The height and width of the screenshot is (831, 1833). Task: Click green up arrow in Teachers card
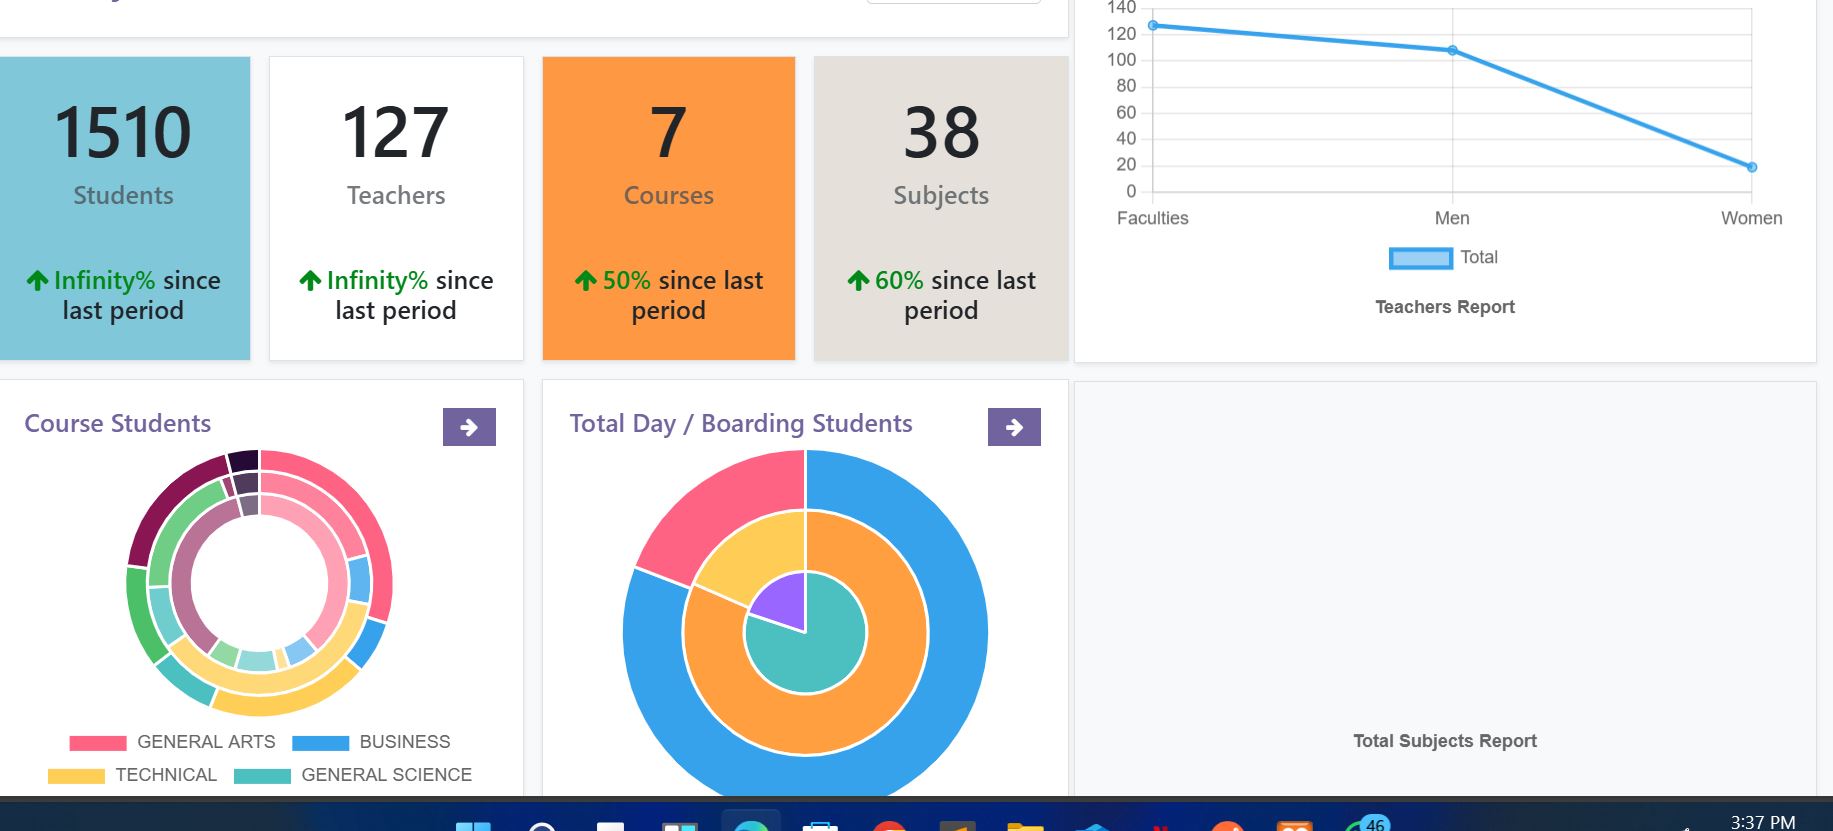point(310,281)
